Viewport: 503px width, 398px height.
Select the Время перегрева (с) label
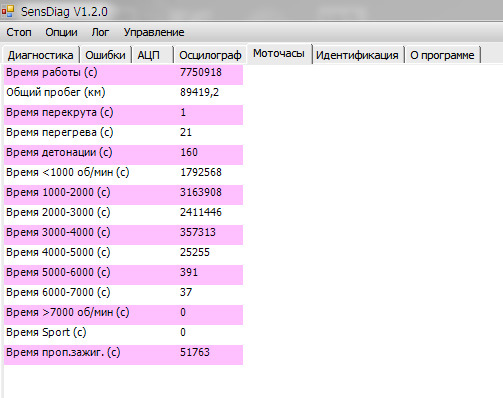[x=60, y=133]
